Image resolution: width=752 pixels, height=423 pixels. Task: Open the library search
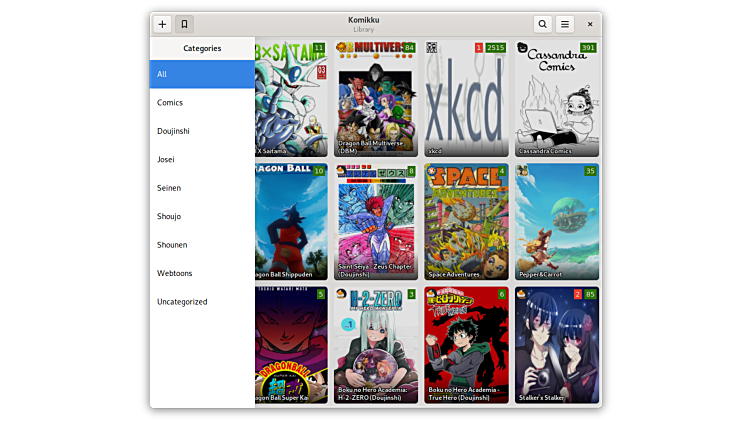coord(542,24)
